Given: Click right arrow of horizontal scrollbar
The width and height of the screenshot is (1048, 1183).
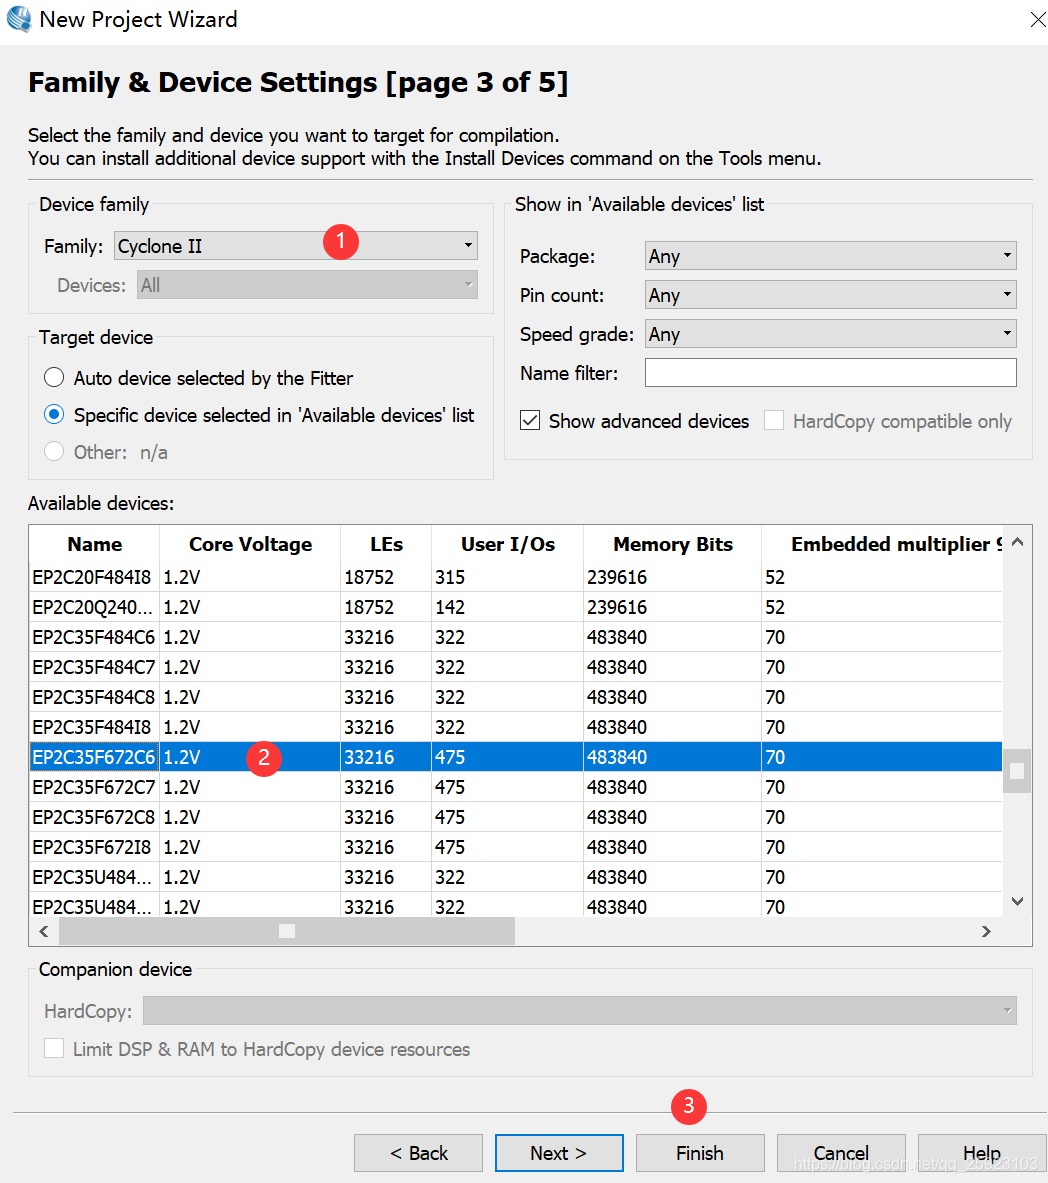Looking at the screenshot, I should pyautogui.click(x=986, y=931).
